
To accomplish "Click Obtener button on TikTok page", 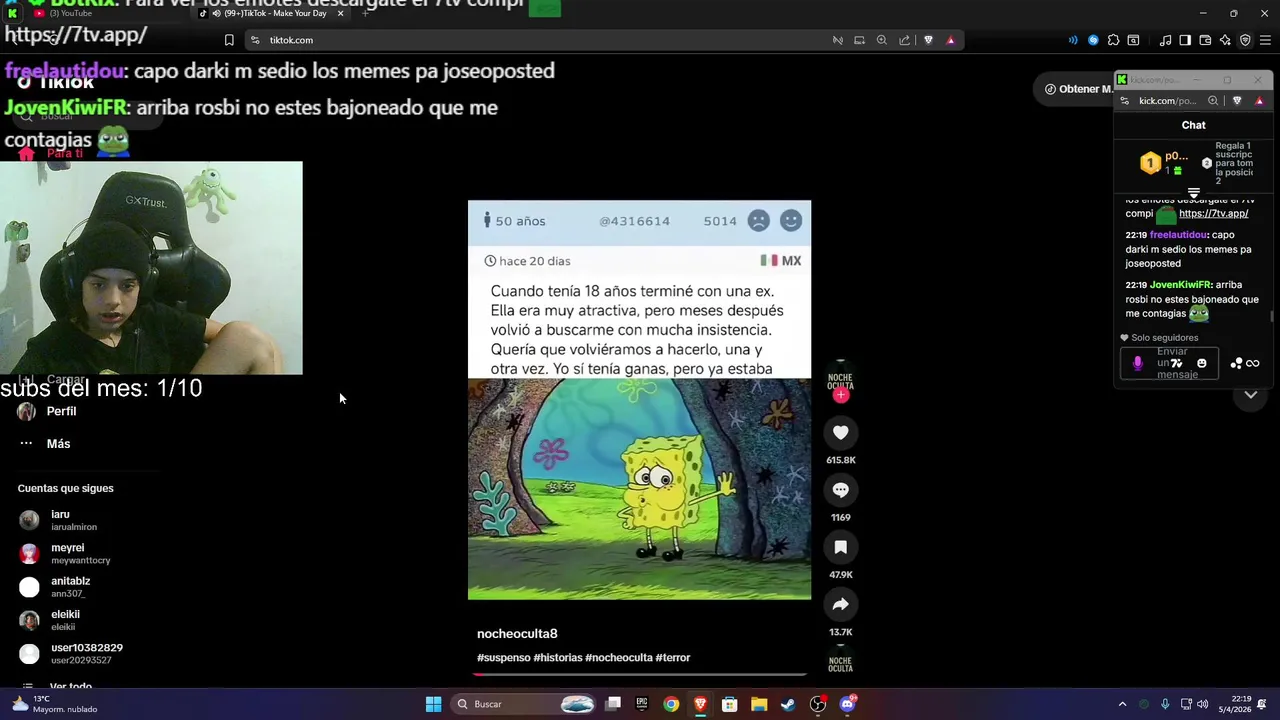I will click(x=1076, y=89).
